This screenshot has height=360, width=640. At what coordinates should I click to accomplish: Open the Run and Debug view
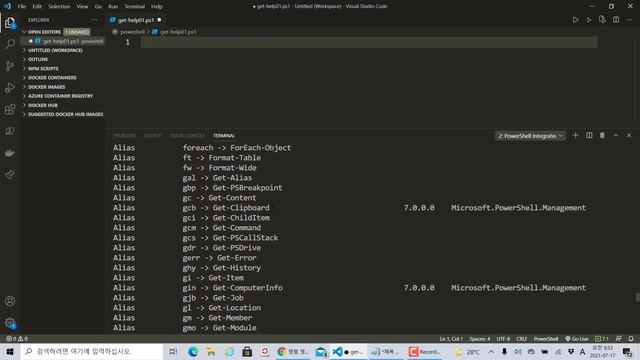[10, 88]
